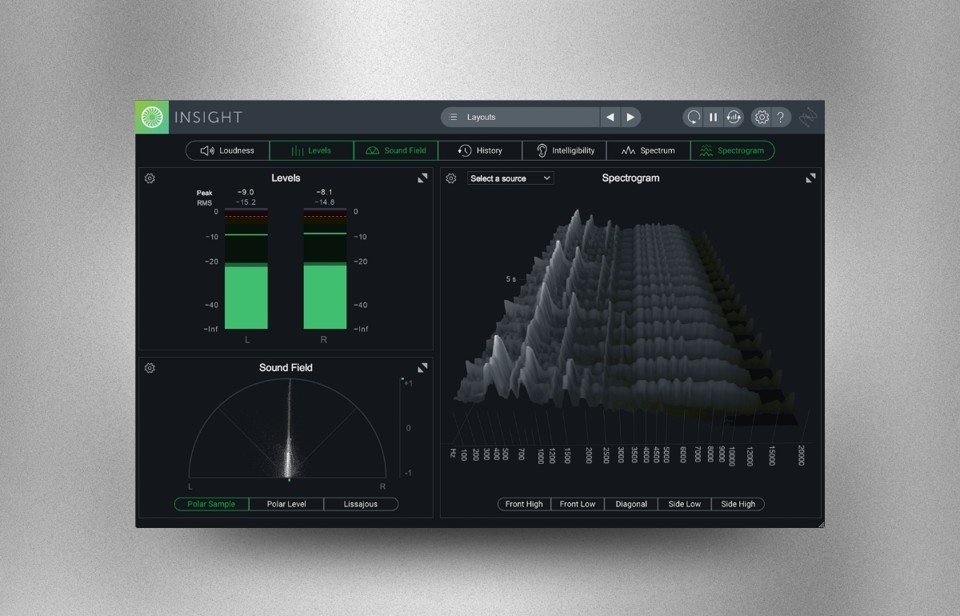Image resolution: width=960 pixels, height=616 pixels.
Task: Toggle the Spectrum module tab
Action: click(x=648, y=151)
